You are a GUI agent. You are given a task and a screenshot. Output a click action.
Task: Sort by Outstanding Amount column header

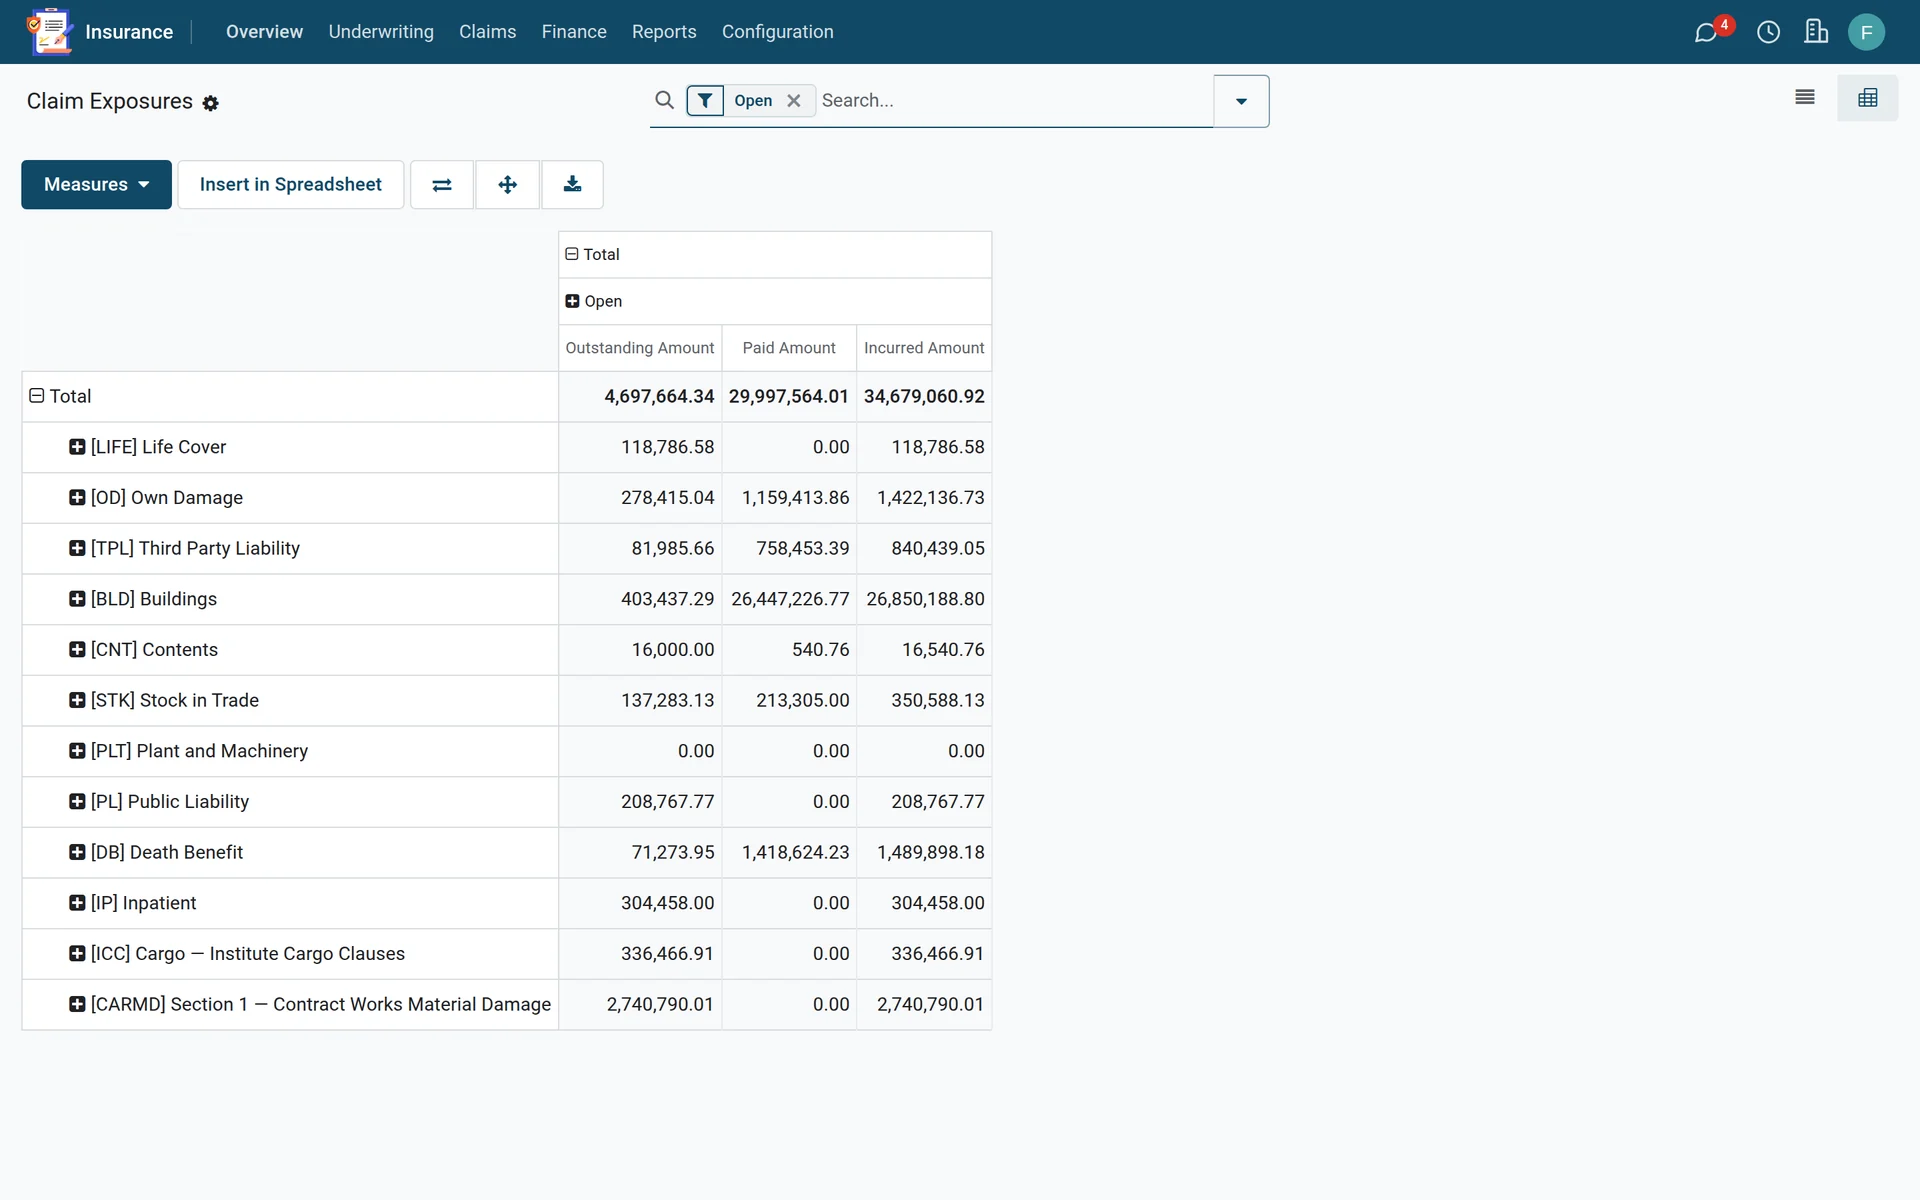pyautogui.click(x=640, y=348)
